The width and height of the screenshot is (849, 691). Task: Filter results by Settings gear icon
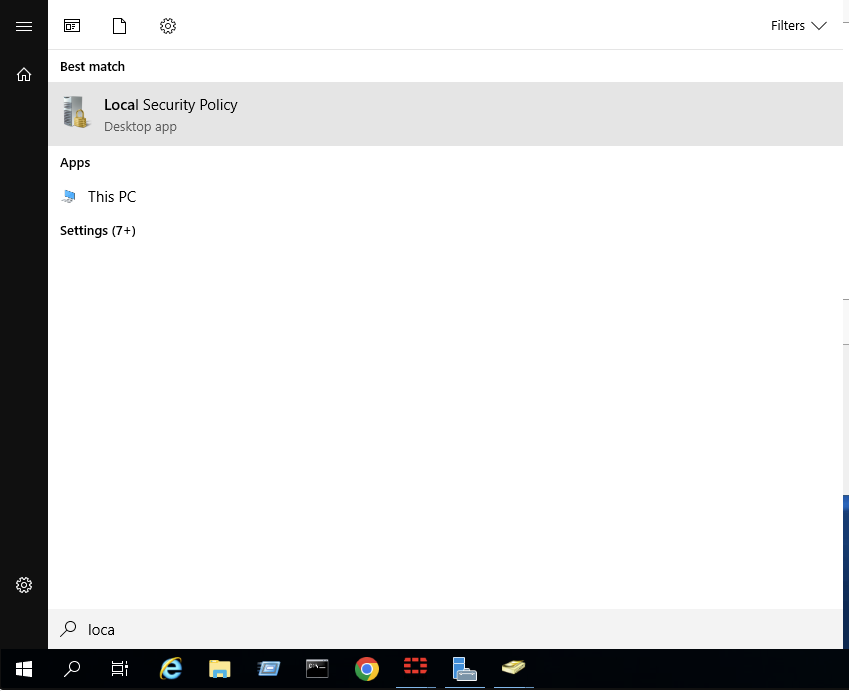click(x=168, y=25)
